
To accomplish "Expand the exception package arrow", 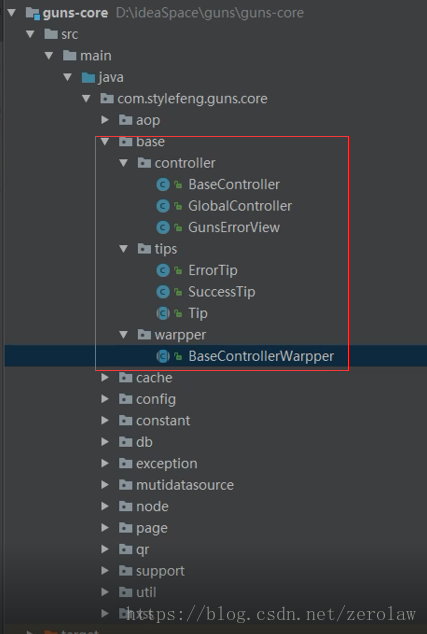I will pos(105,463).
